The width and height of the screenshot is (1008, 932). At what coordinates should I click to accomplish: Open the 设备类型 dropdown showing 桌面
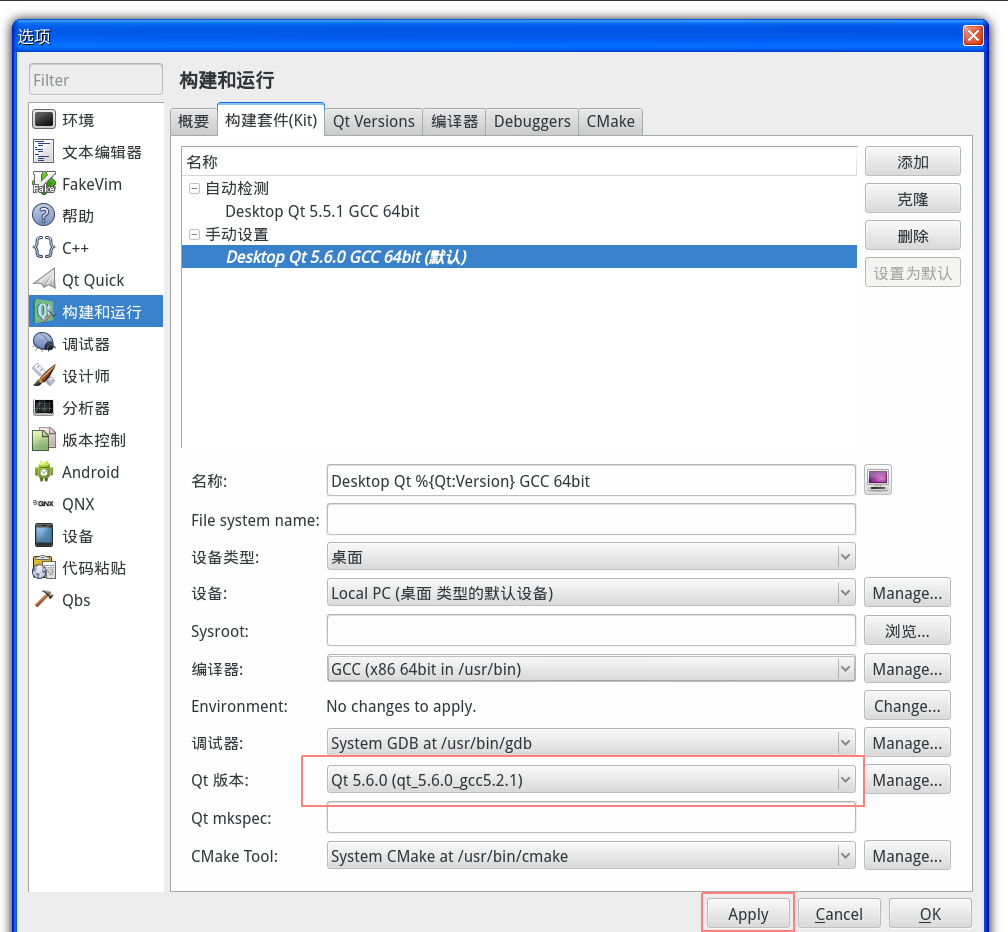click(591, 557)
